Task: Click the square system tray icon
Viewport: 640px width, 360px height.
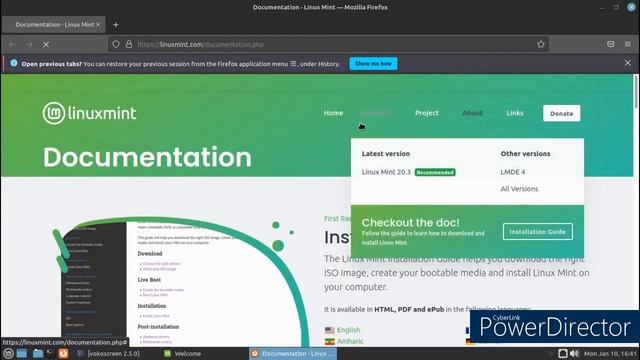Action: tap(562, 353)
